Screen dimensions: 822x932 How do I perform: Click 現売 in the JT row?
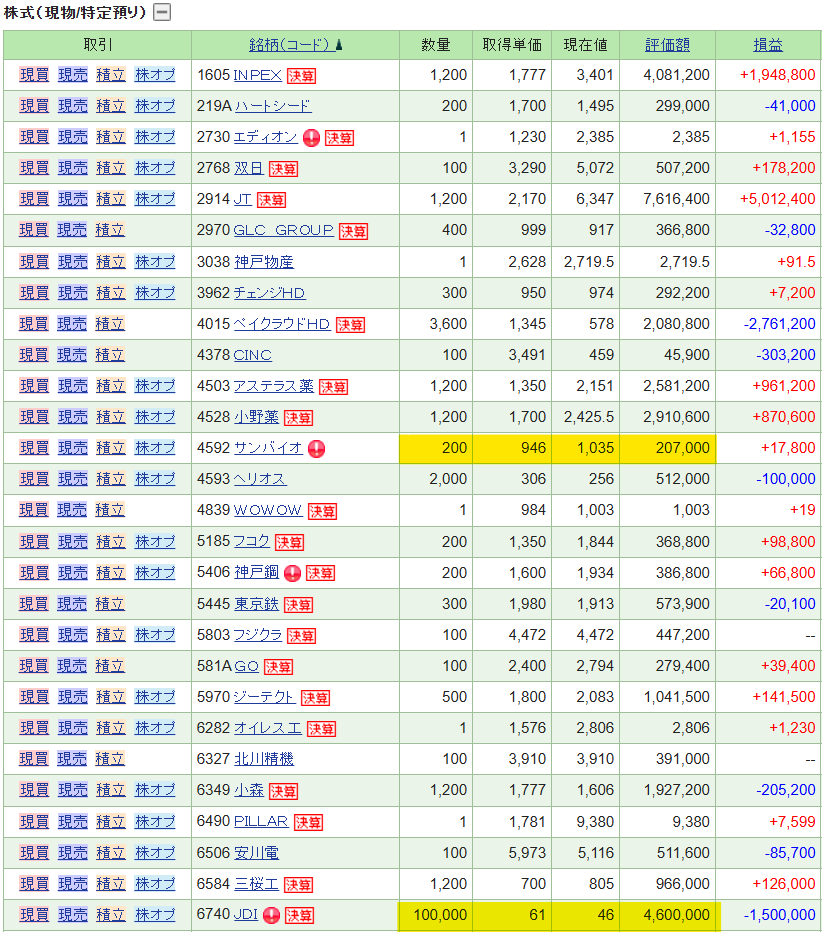73,199
